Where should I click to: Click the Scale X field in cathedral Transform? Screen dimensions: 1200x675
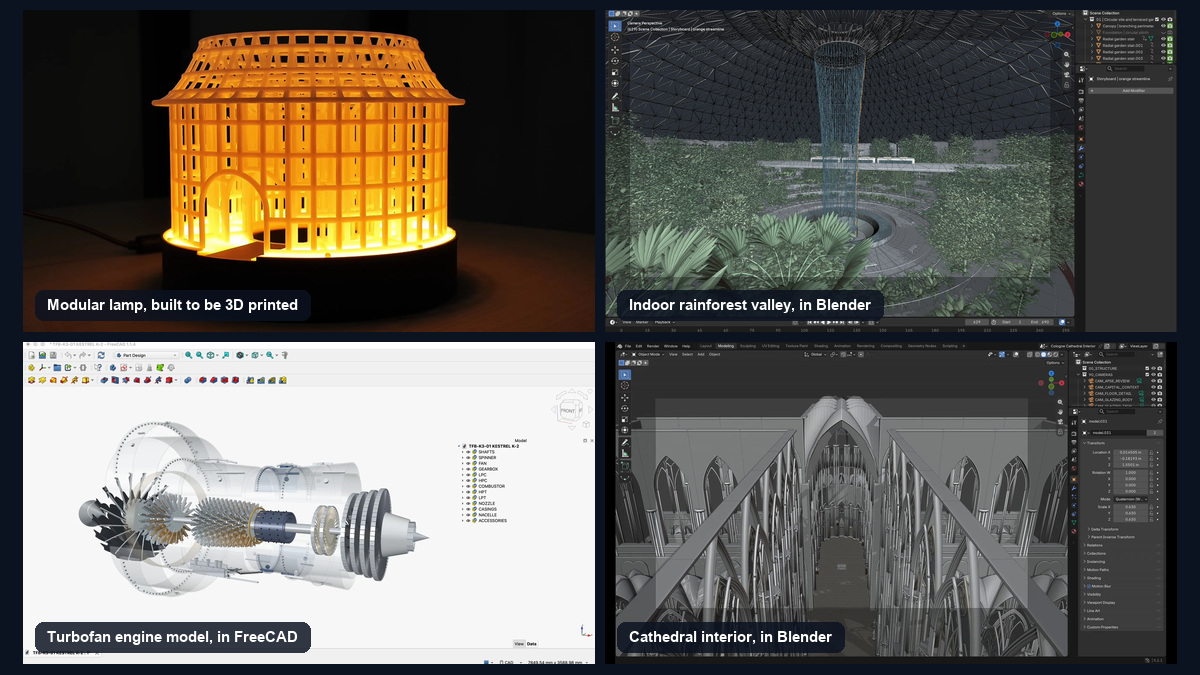pyautogui.click(x=1130, y=507)
